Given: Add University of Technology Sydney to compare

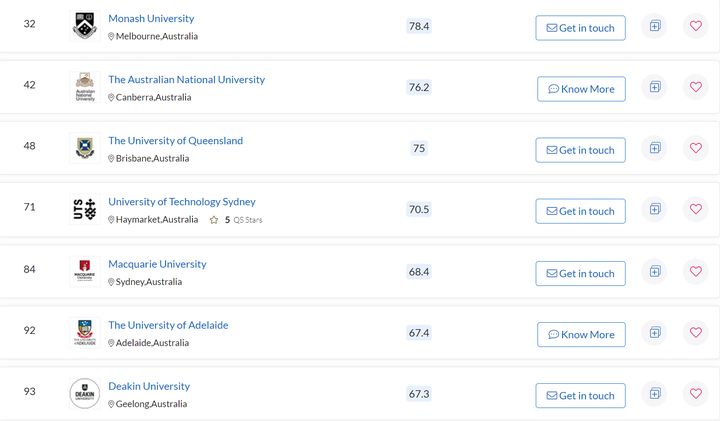Looking at the screenshot, I should point(655,209).
